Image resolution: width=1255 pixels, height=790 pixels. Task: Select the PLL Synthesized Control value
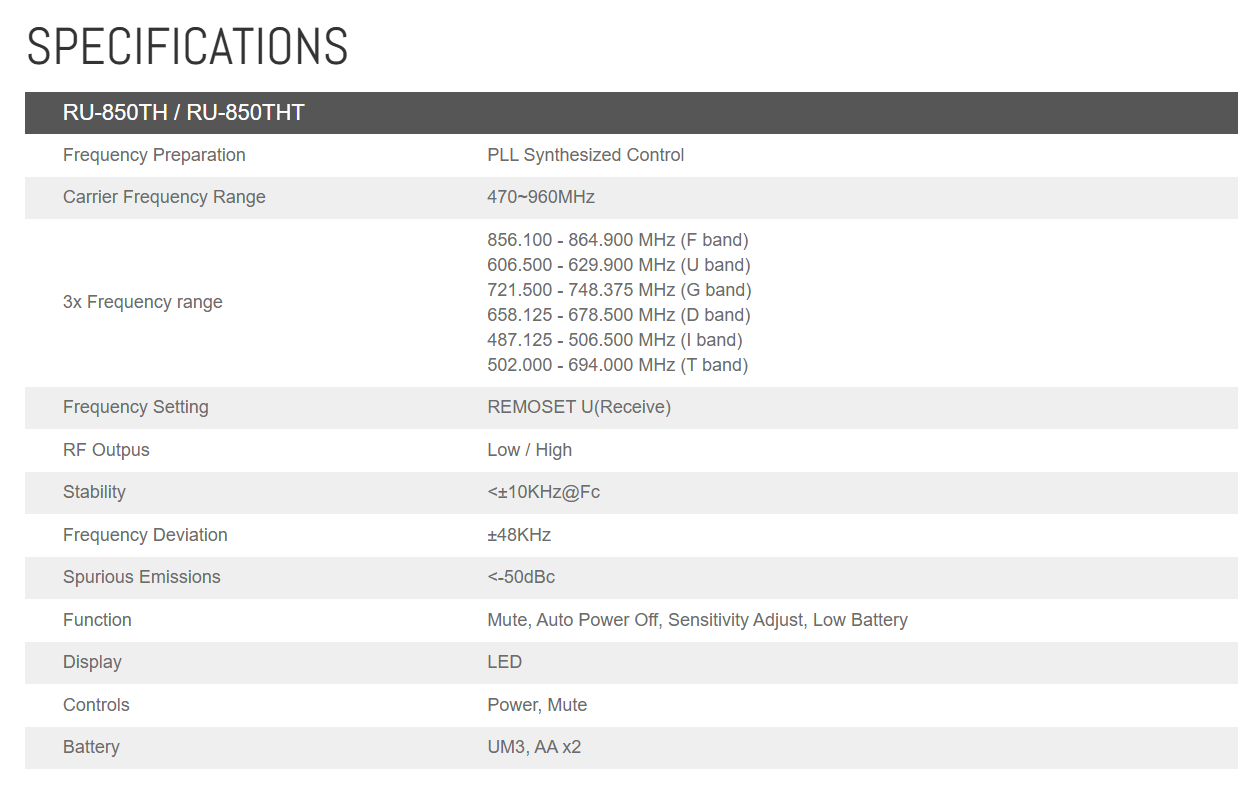point(585,155)
